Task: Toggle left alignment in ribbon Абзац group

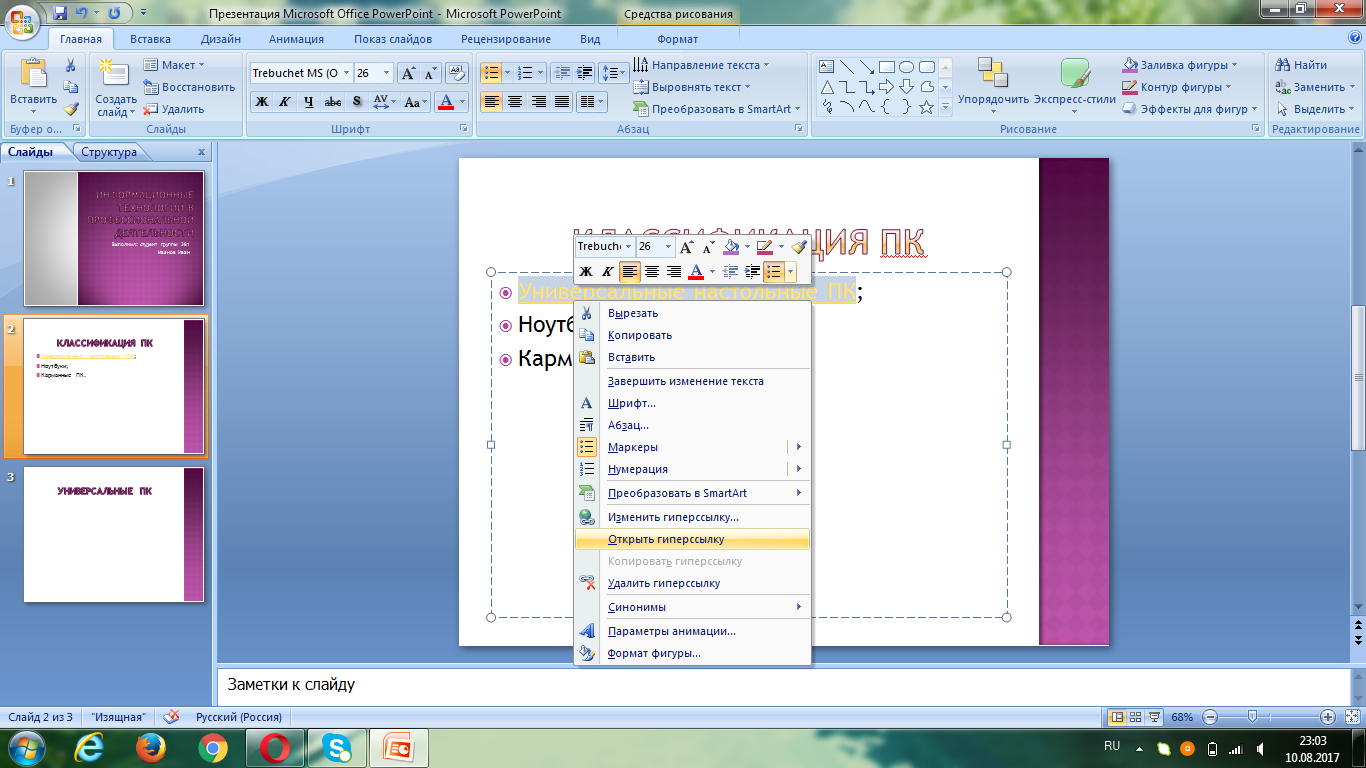Action: 491,102
